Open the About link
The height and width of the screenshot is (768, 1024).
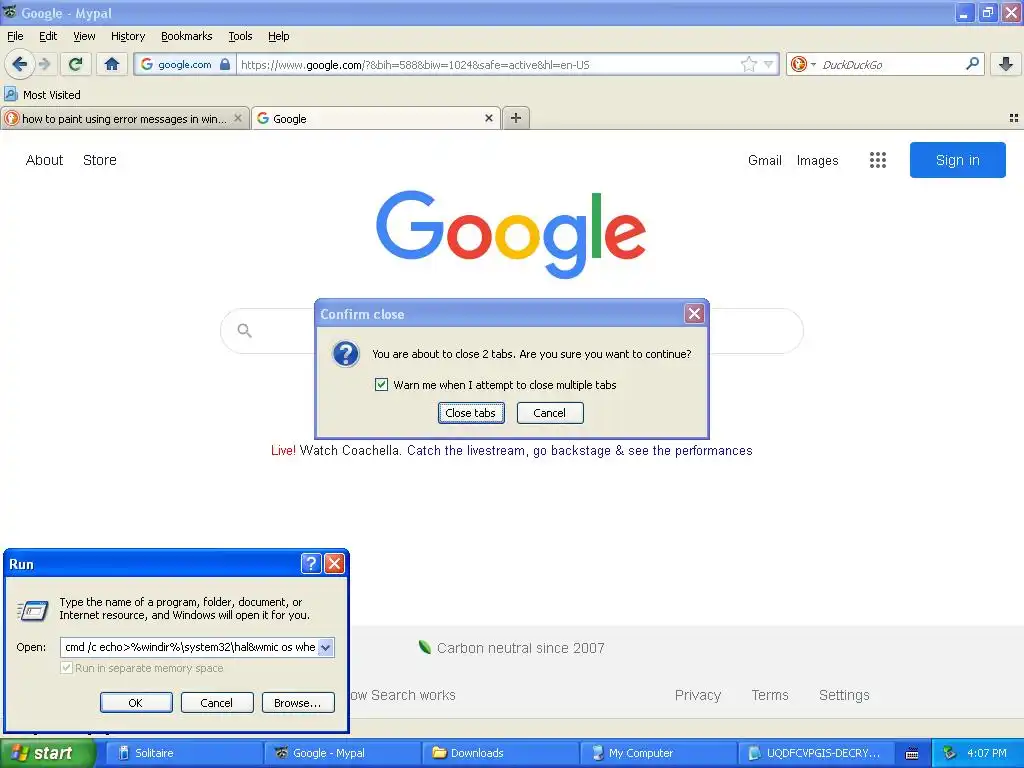click(x=44, y=160)
